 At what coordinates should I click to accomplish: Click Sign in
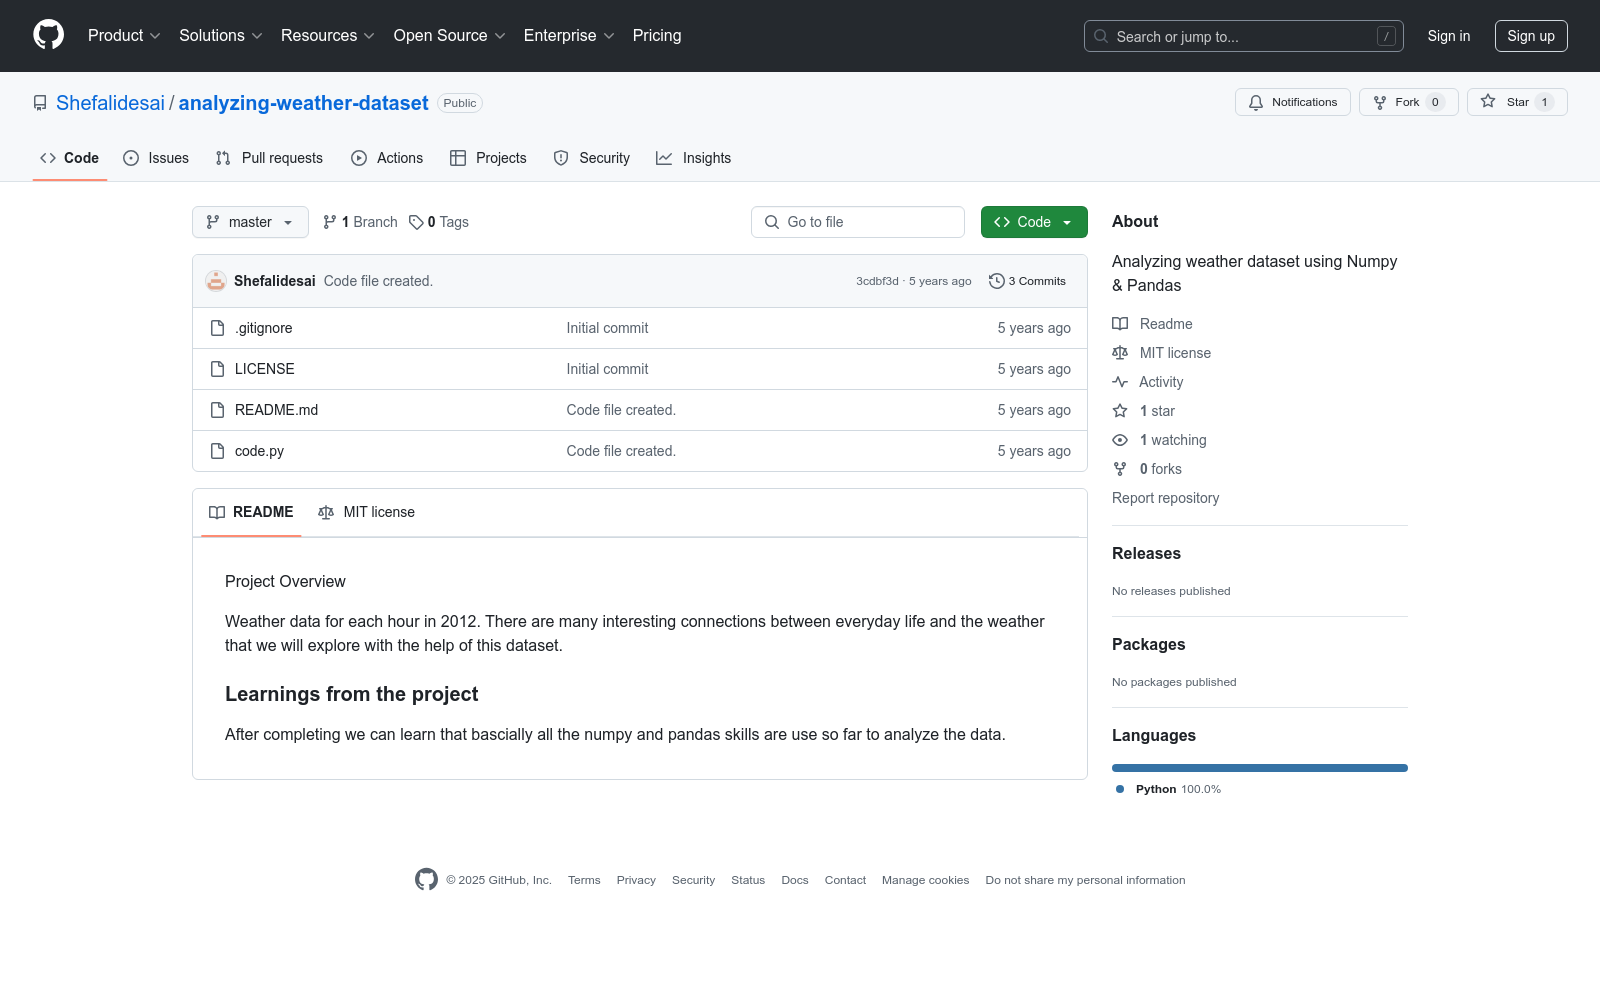1449,36
